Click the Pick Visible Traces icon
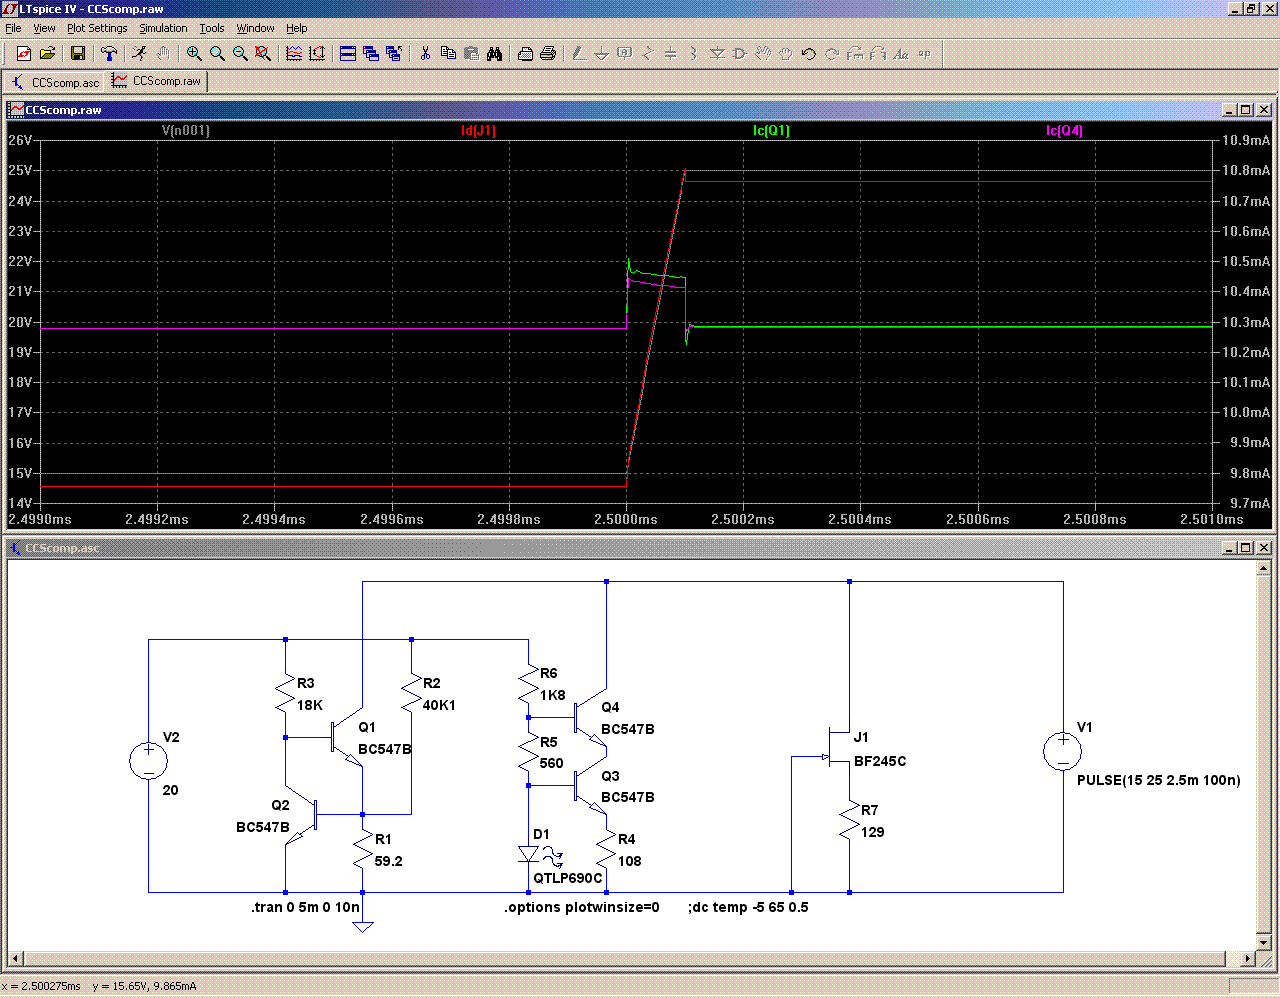The image size is (1280, 998). [294, 53]
